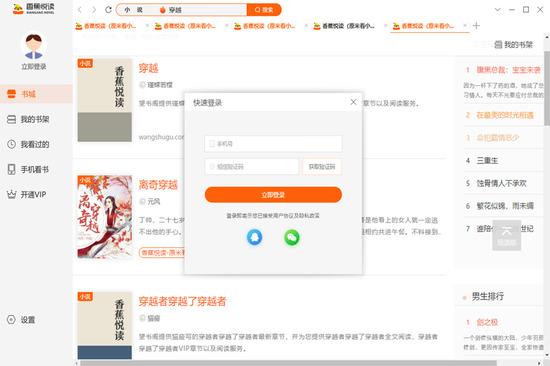Open 设置 settings in the sidebar
The width and height of the screenshot is (550, 366).
[x=21, y=320]
